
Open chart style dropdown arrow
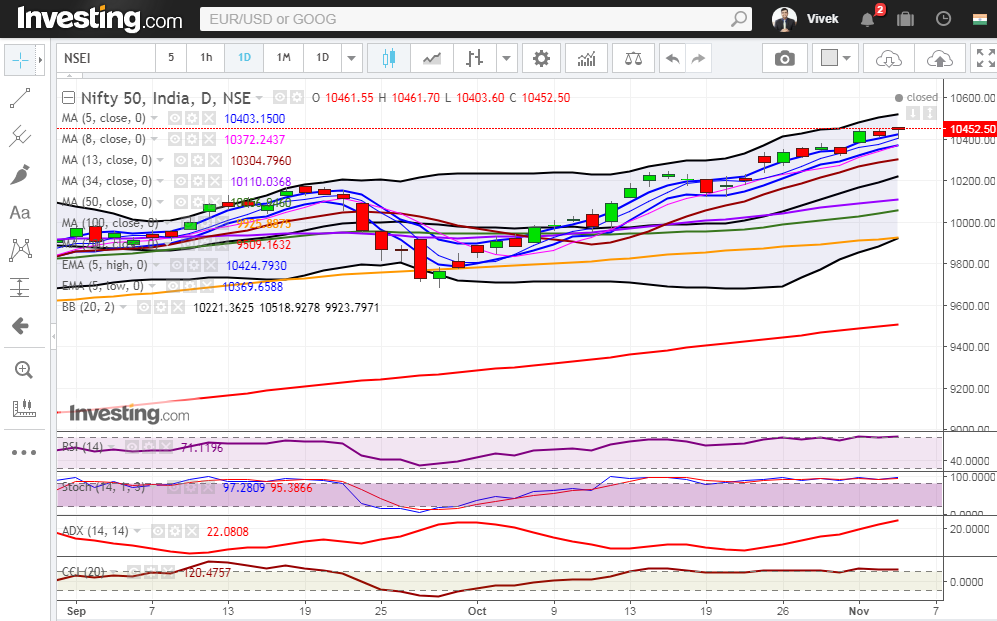[x=506, y=58]
